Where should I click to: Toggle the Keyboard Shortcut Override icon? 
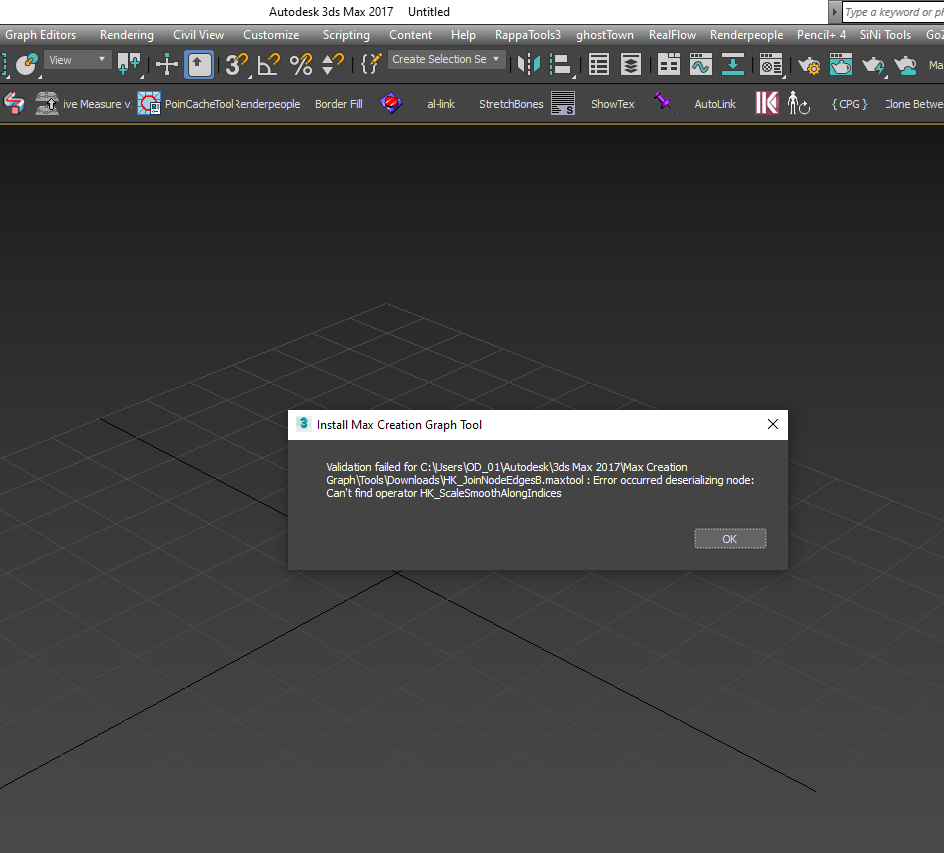(x=199, y=64)
